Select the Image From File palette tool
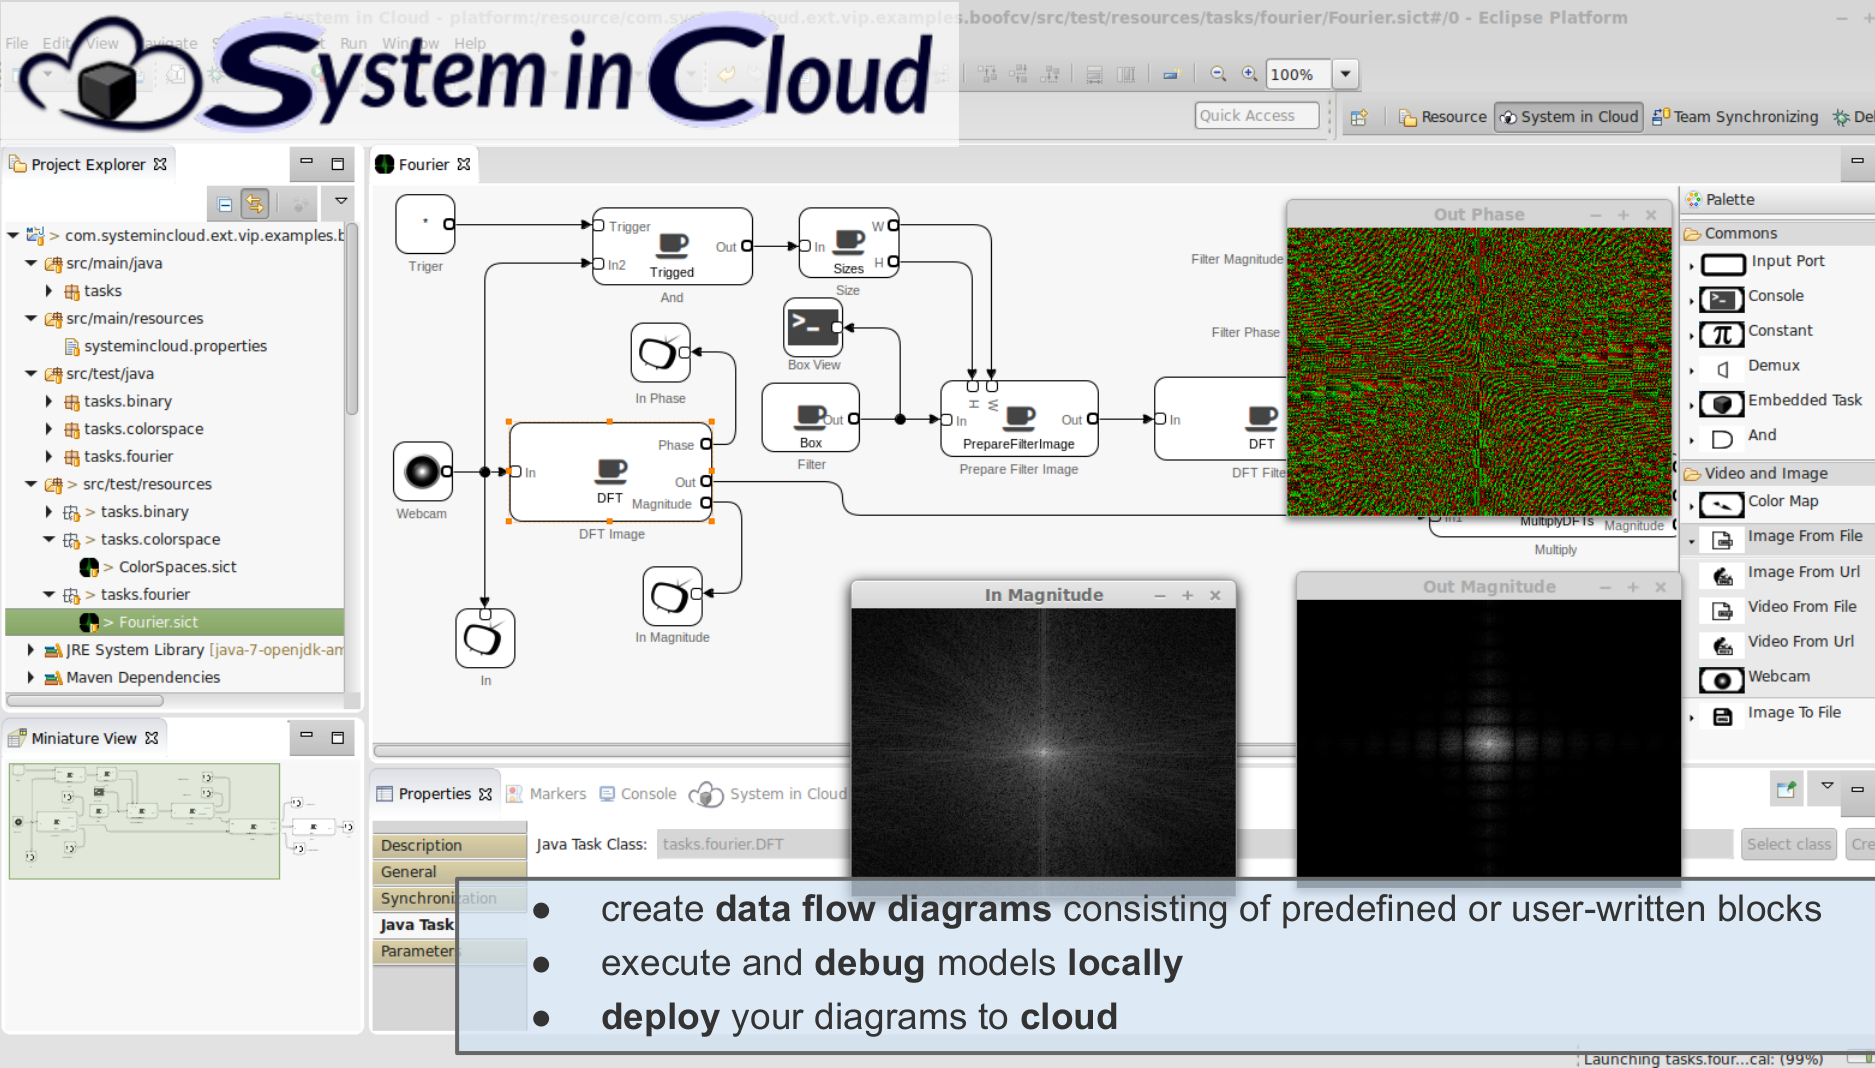This screenshot has height=1068, width=1875. [x=1782, y=538]
